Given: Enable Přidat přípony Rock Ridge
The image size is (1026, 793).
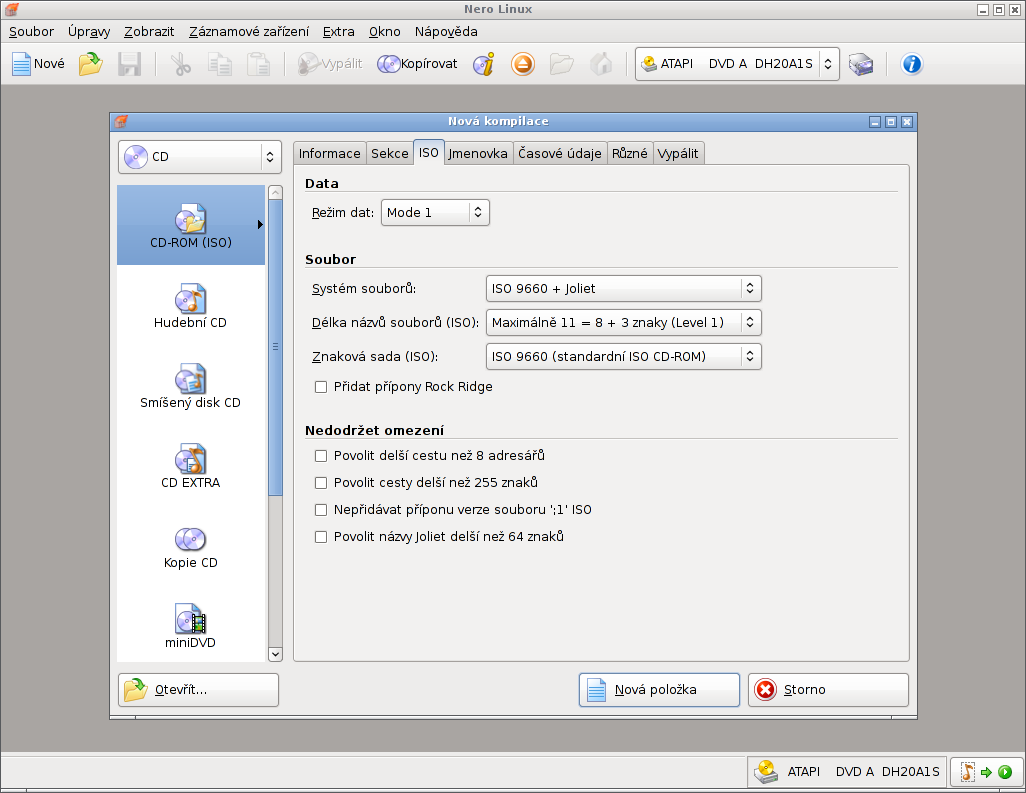Looking at the screenshot, I should tap(321, 386).
